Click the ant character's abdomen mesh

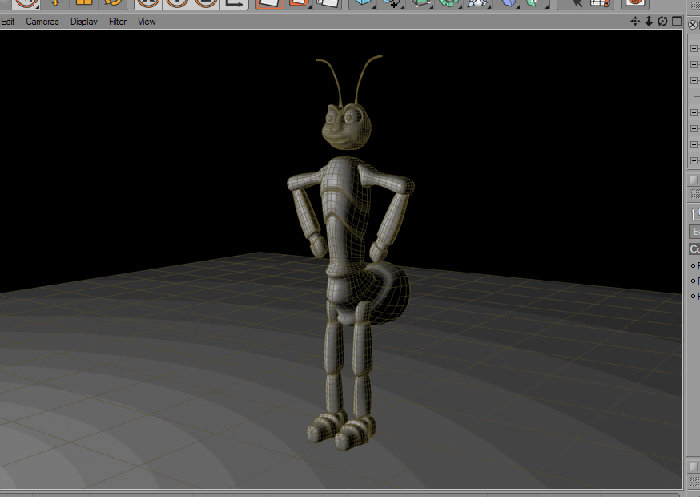point(388,295)
